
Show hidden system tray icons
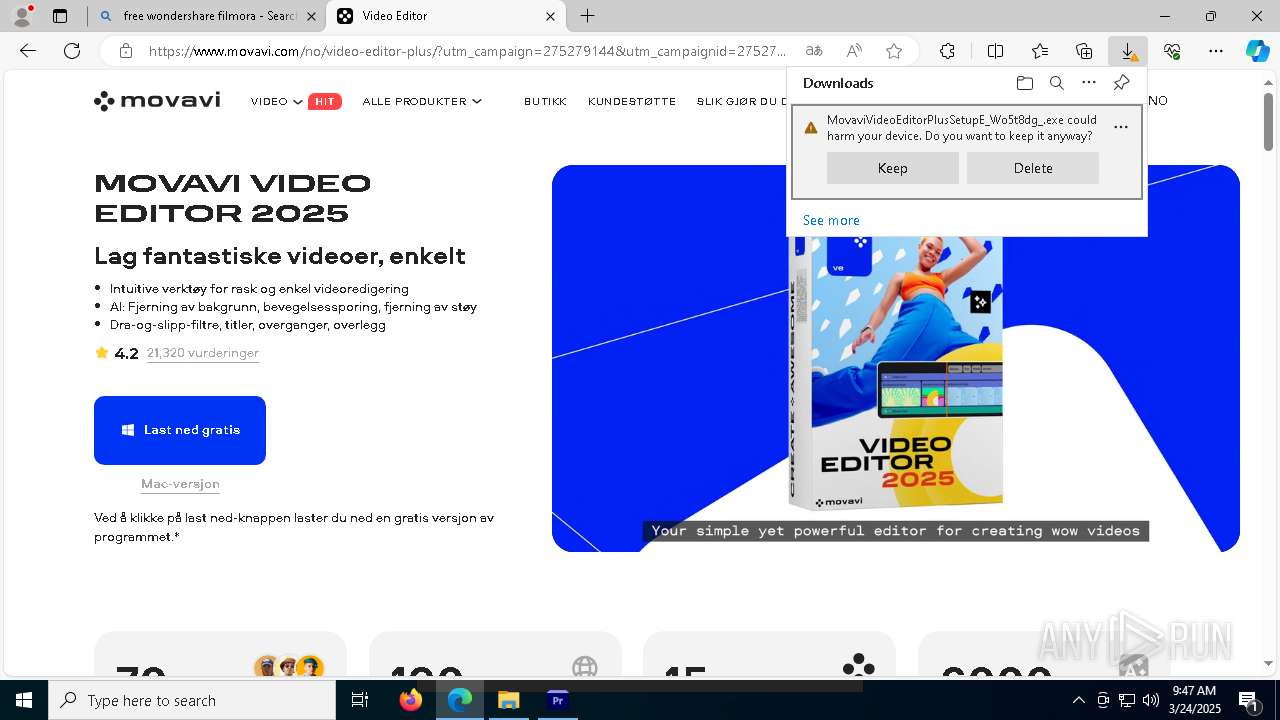click(x=1078, y=700)
